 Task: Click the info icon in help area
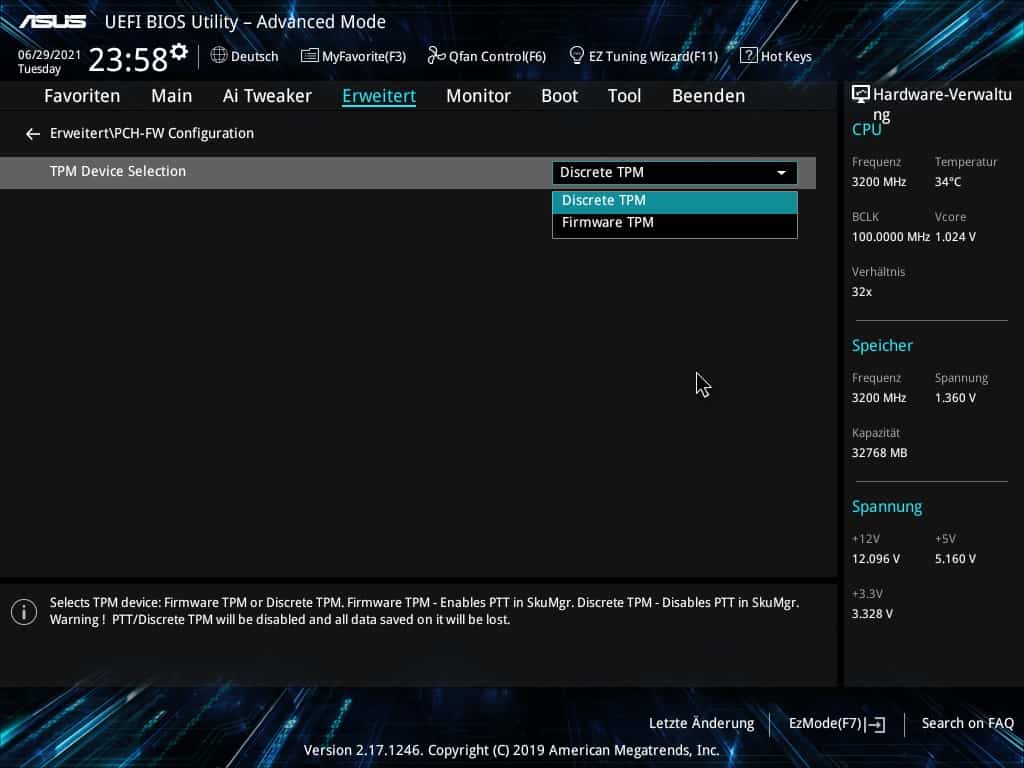point(24,612)
